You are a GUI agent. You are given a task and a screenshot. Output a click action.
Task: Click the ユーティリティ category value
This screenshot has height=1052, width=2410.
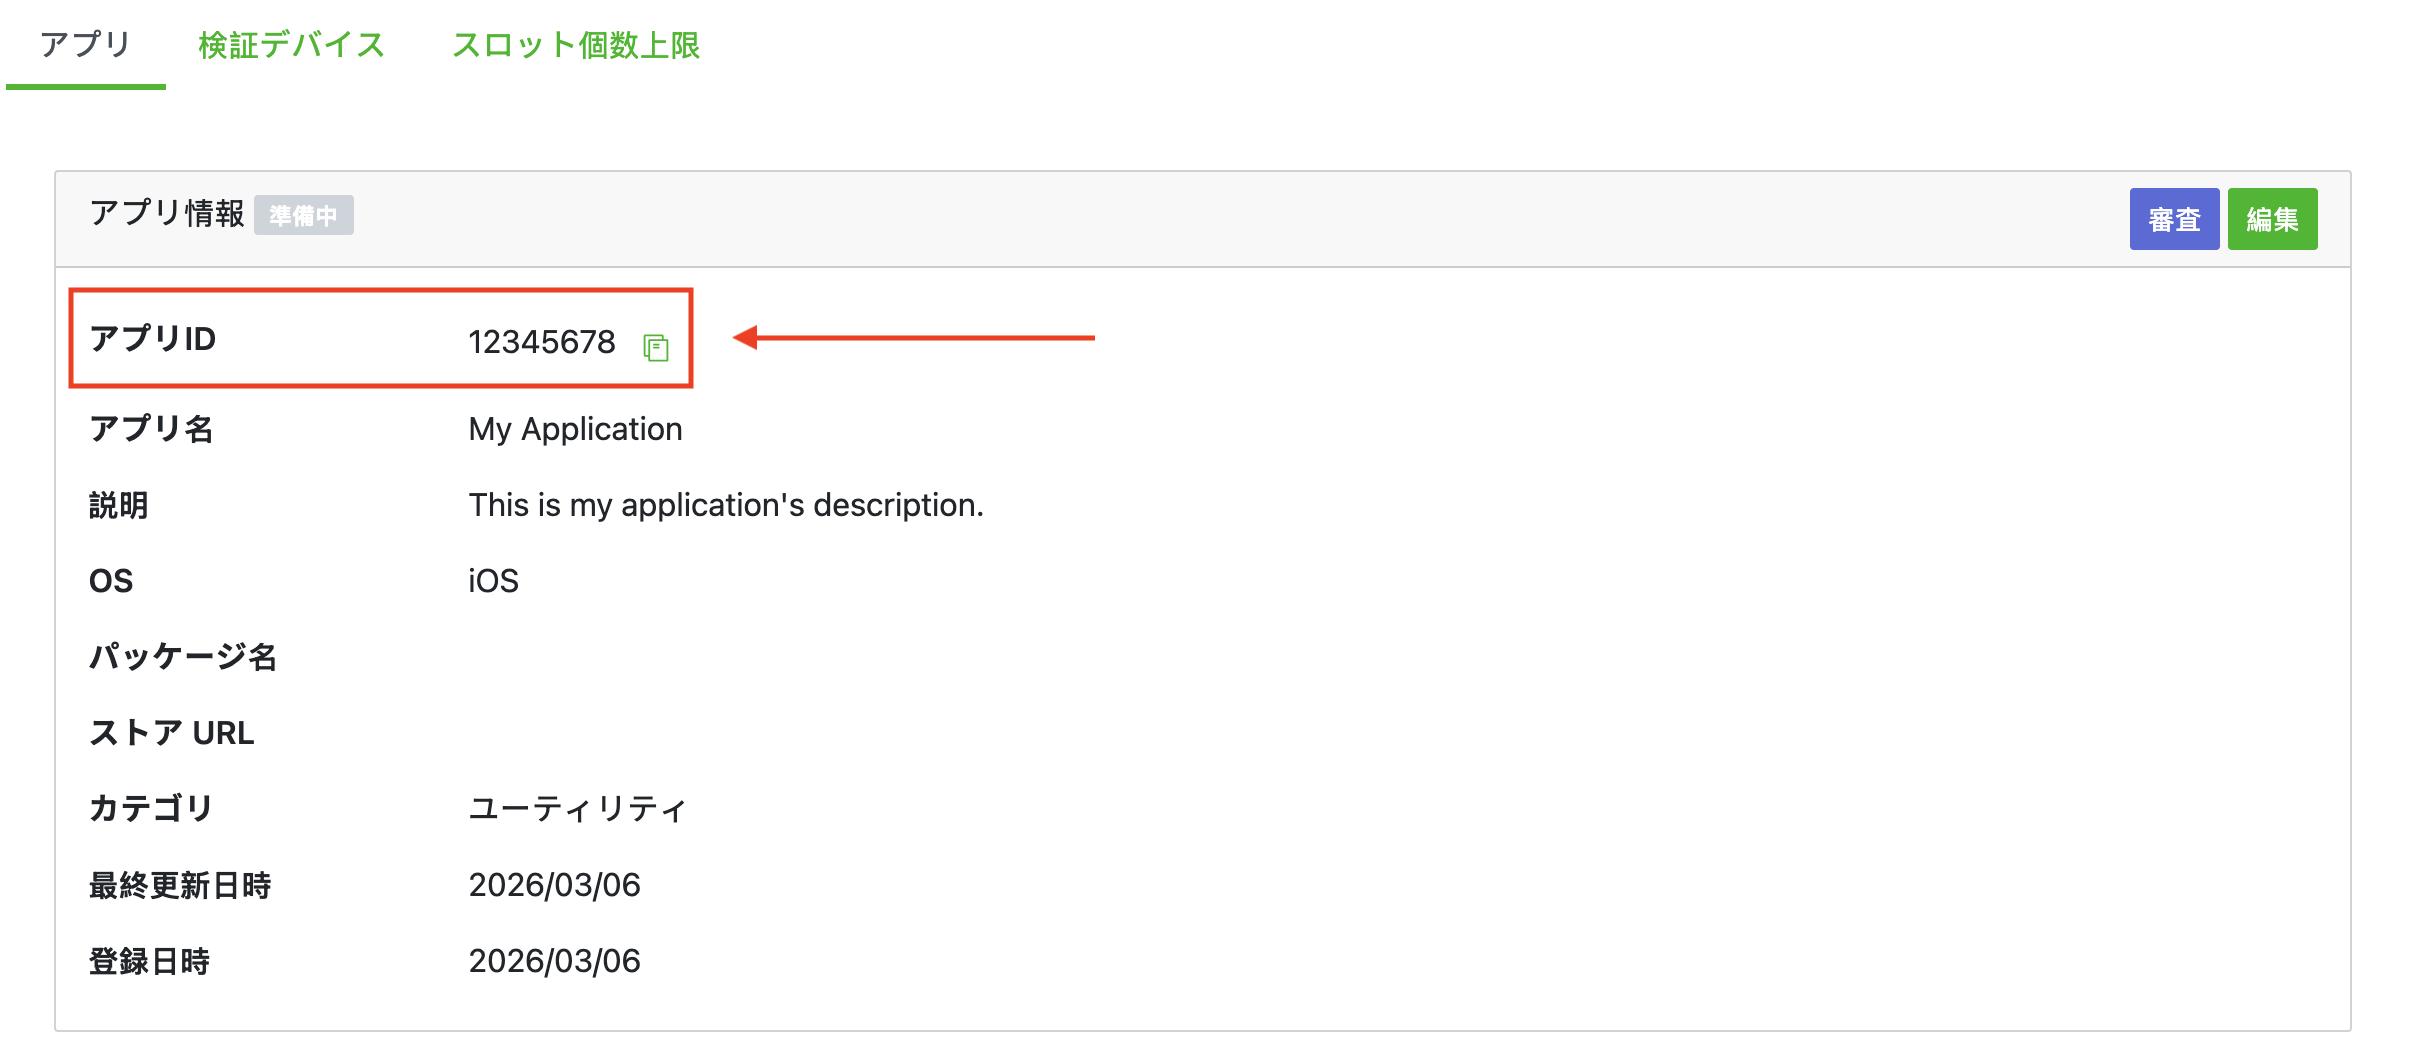tap(577, 808)
